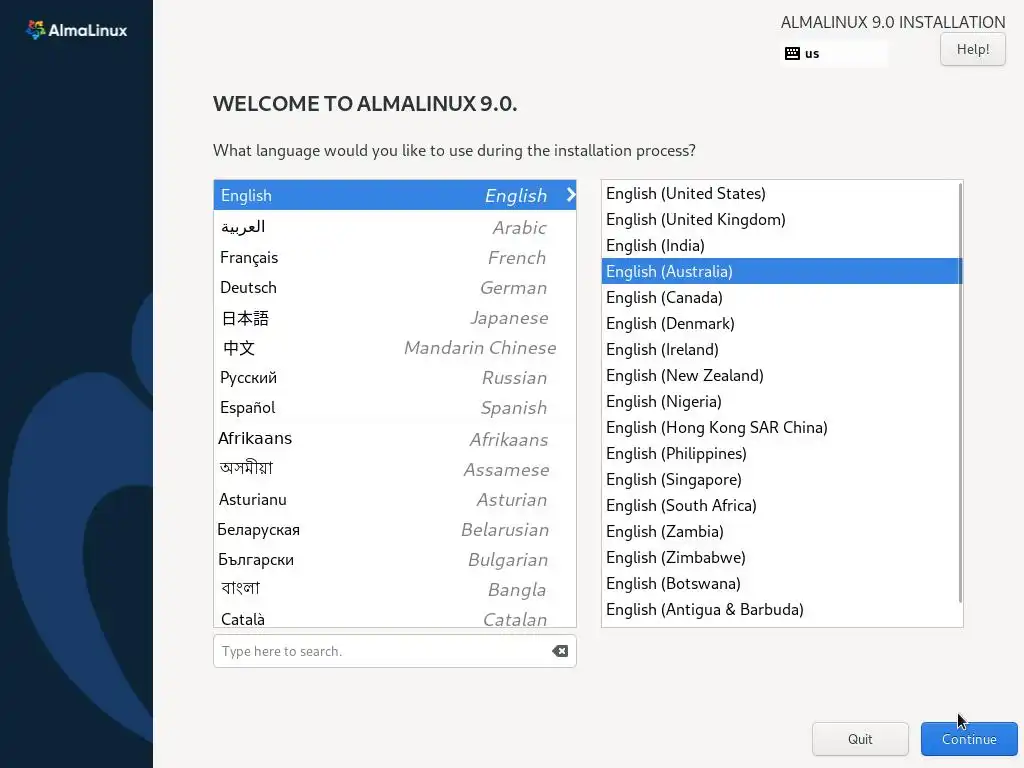Image resolution: width=1024 pixels, height=768 pixels.
Task: Open the us keyboard layout indicator
Action: 834,54
